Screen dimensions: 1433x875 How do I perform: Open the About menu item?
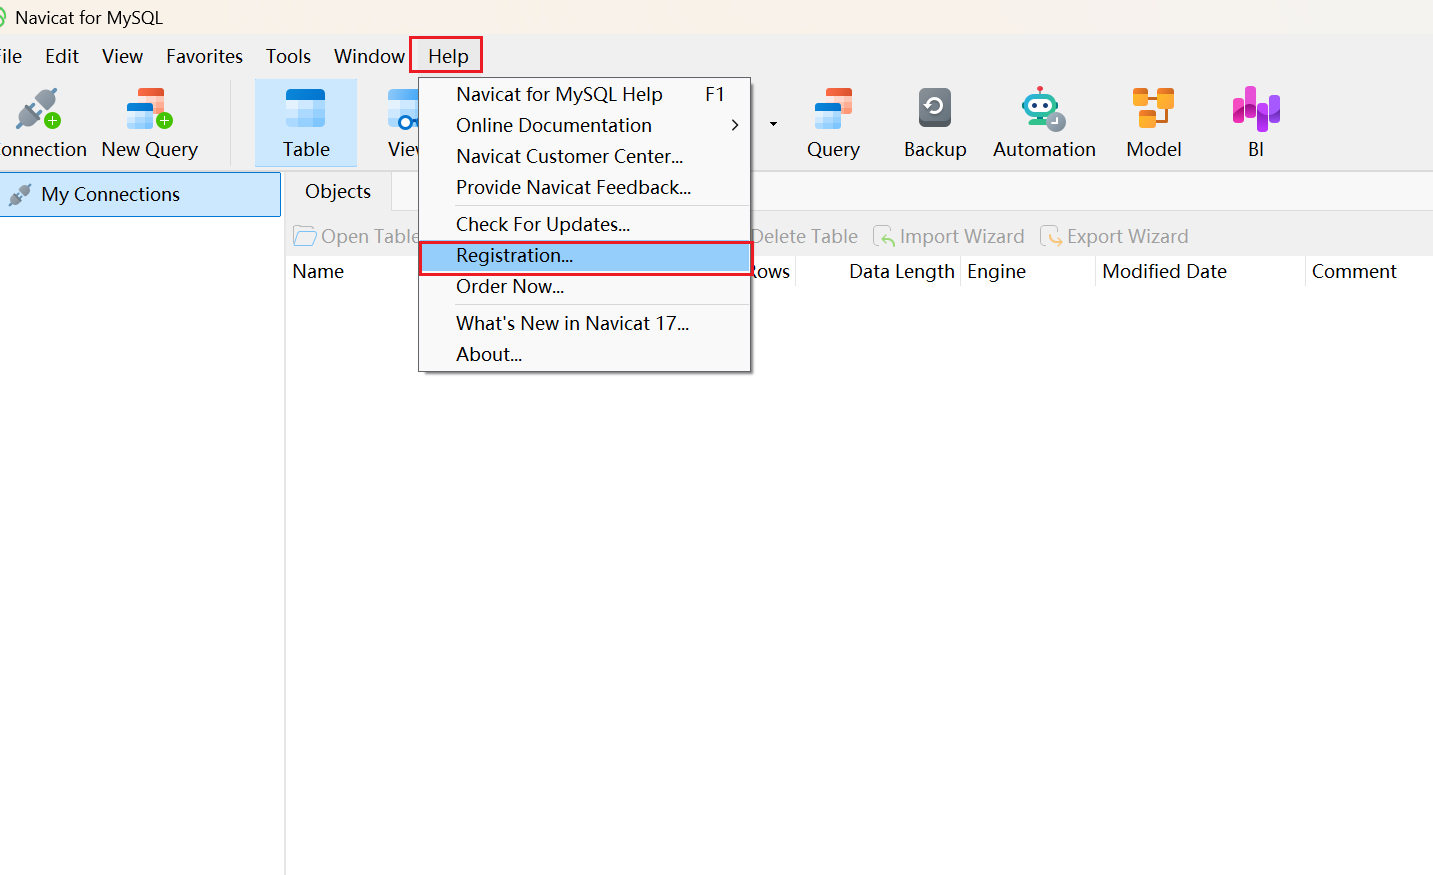[585, 354]
